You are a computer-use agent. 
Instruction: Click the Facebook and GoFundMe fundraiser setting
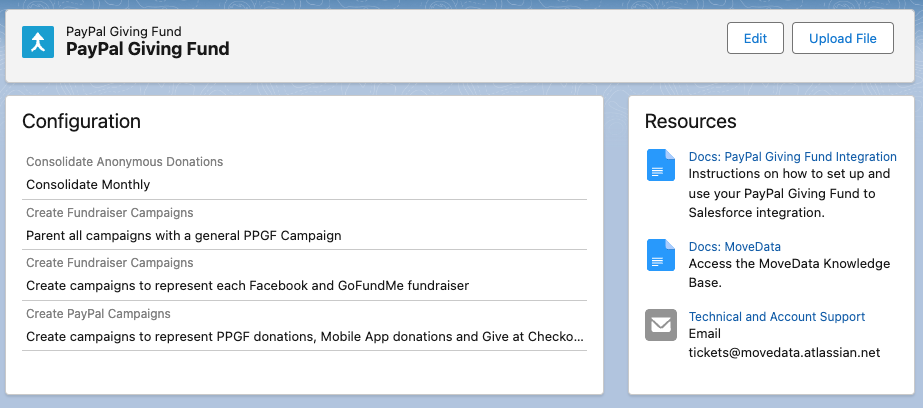click(247, 286)
